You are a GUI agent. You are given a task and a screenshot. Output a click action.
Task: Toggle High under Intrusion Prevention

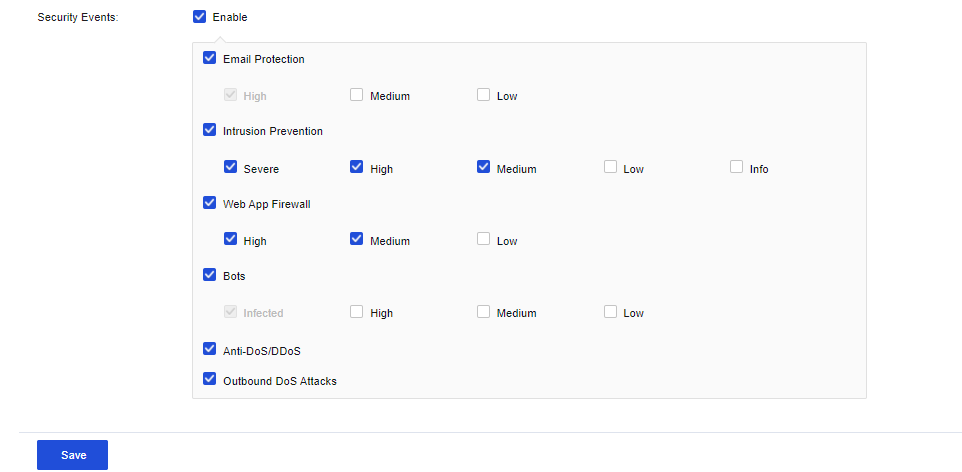(357, 168)
